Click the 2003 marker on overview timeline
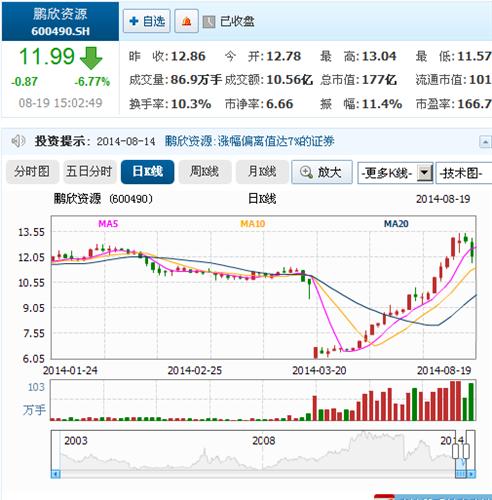Screen dimensions: 492x500 76,441
